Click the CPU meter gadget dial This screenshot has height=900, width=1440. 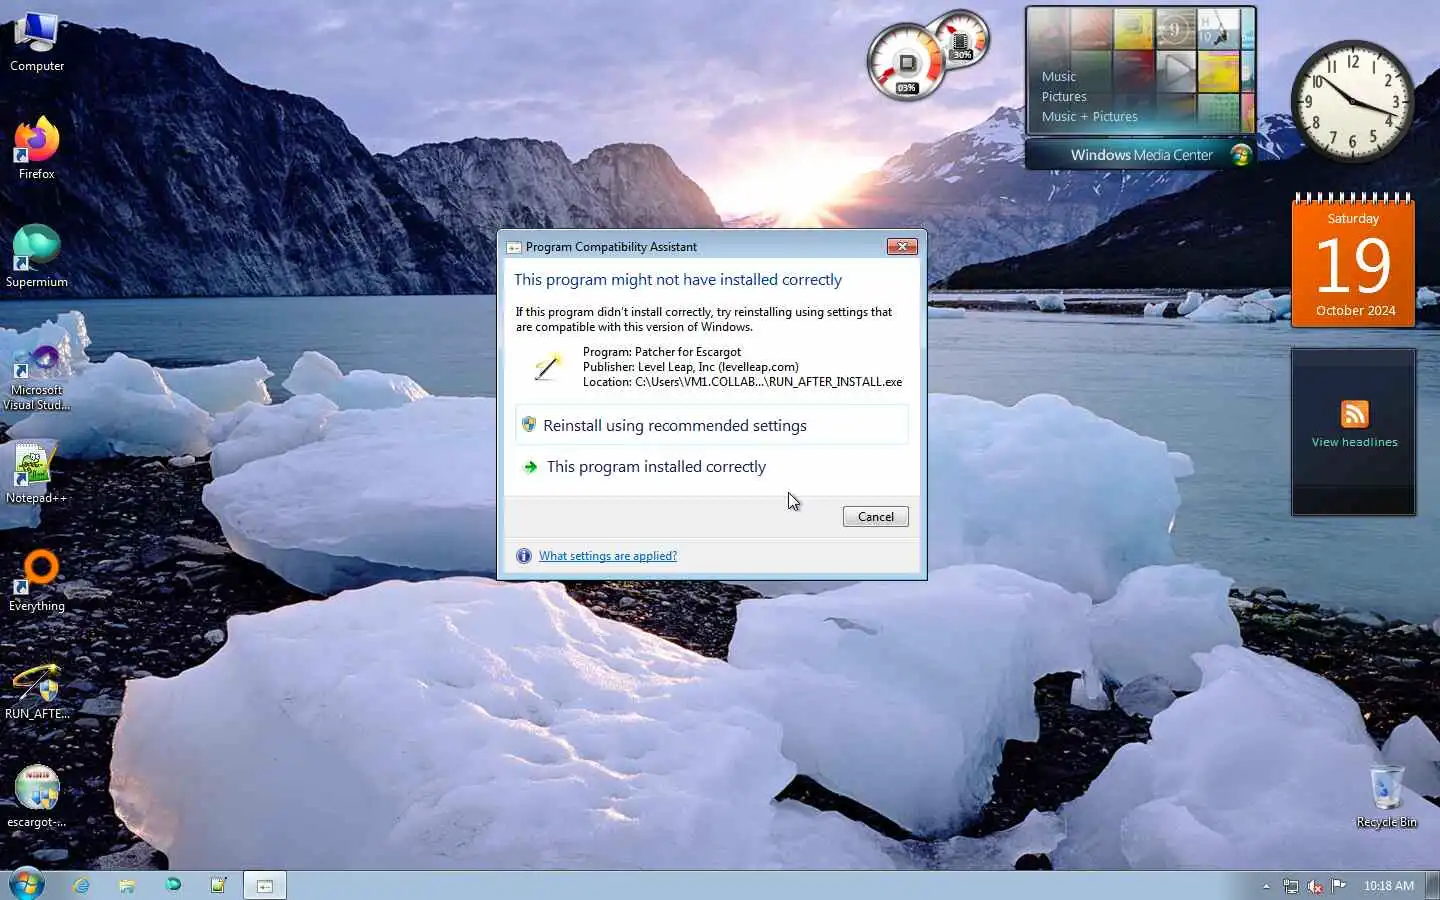[906, 63]
